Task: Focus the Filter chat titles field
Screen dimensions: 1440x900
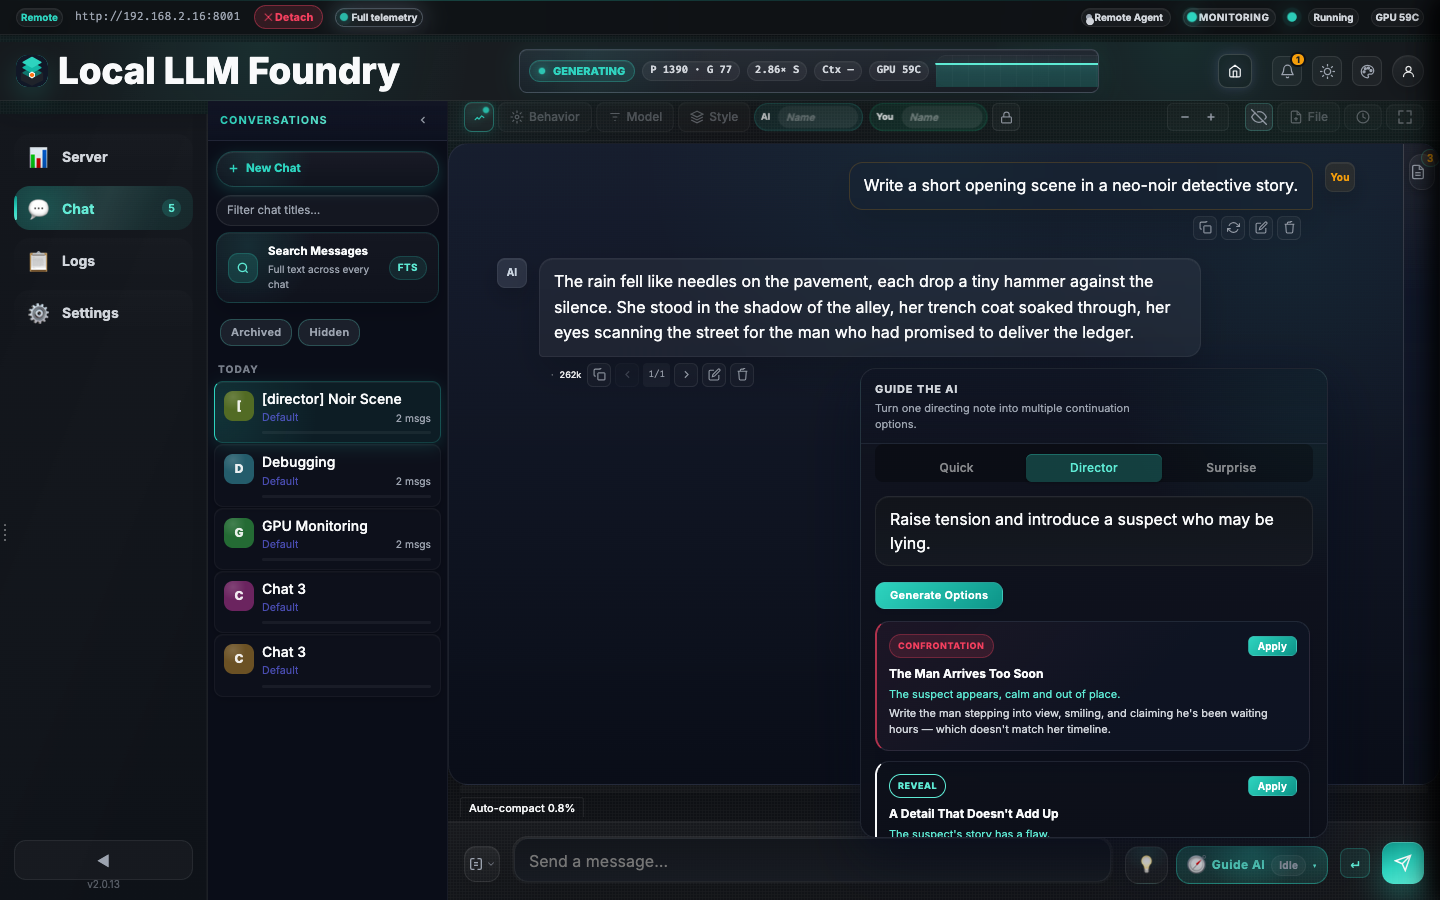Action: [327, 210]
